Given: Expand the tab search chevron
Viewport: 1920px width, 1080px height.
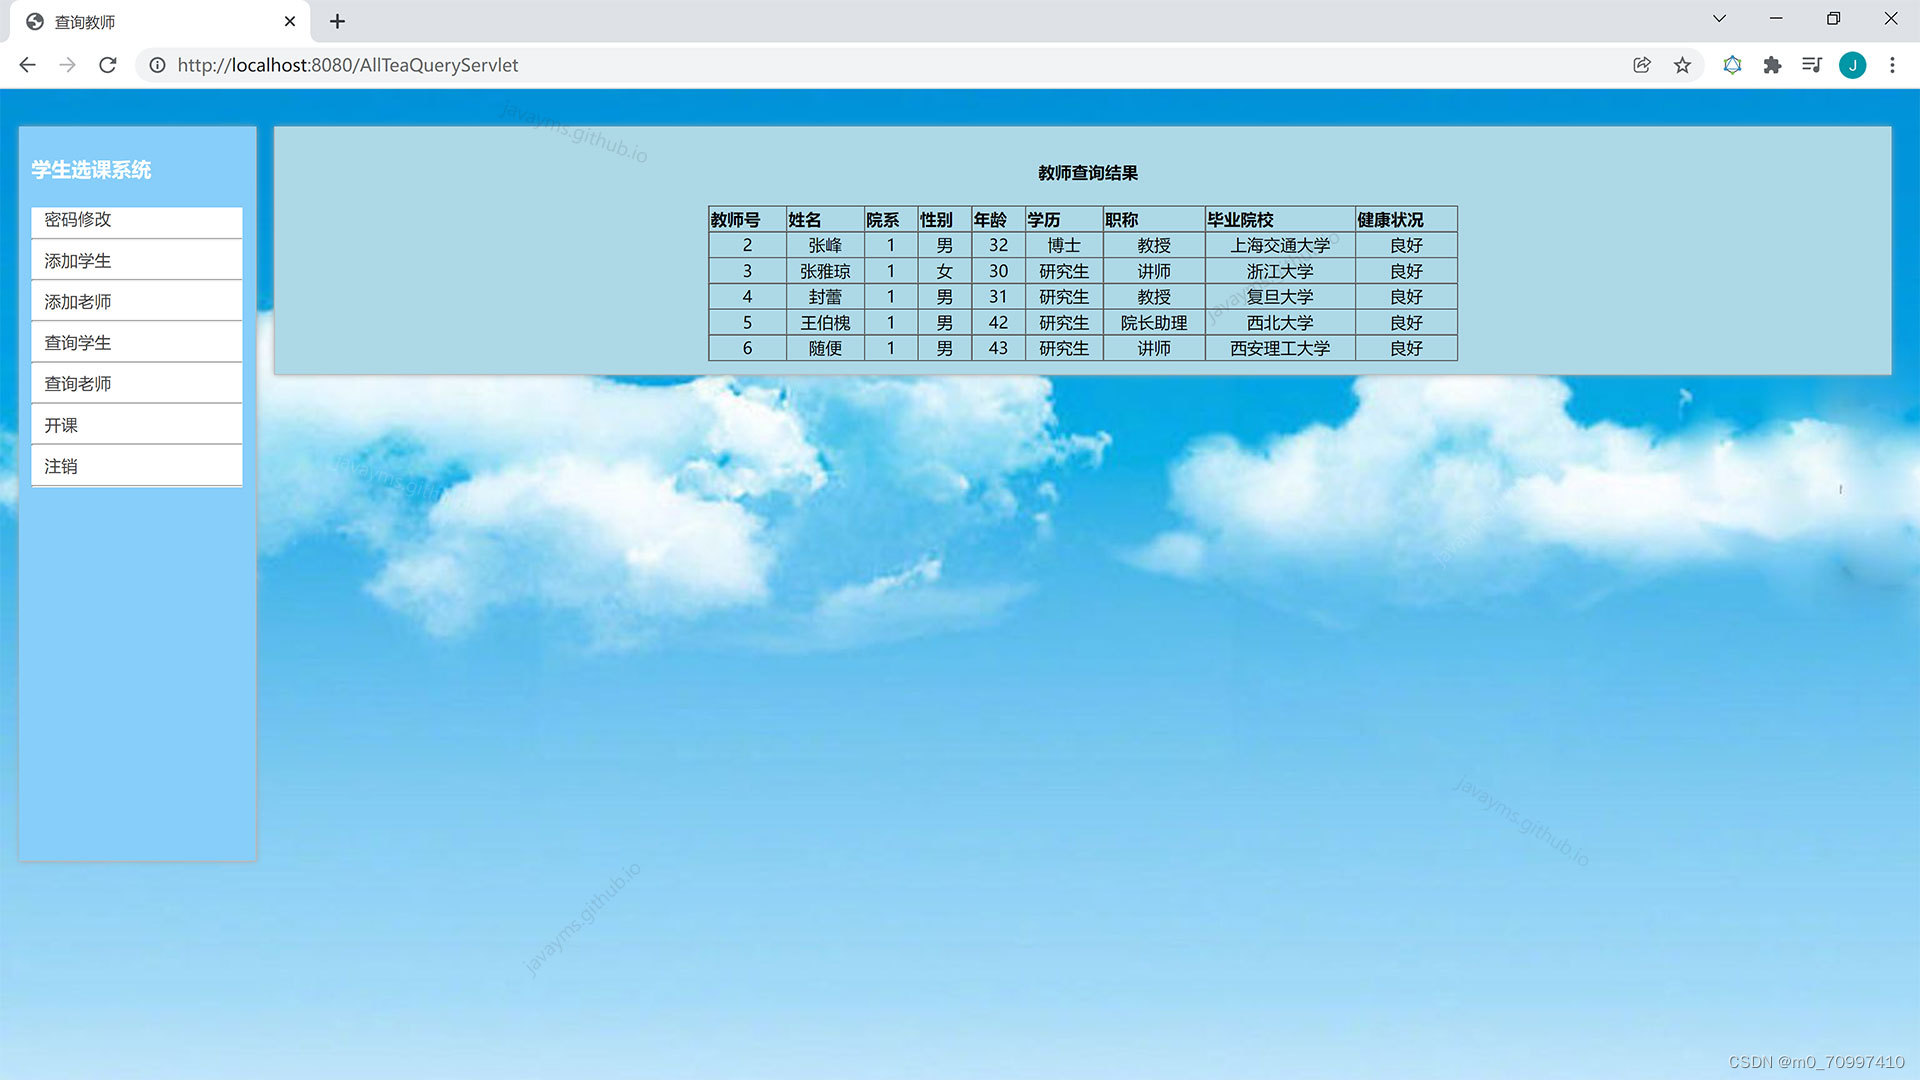Looking at the screenshot, I should [1719, 19].
